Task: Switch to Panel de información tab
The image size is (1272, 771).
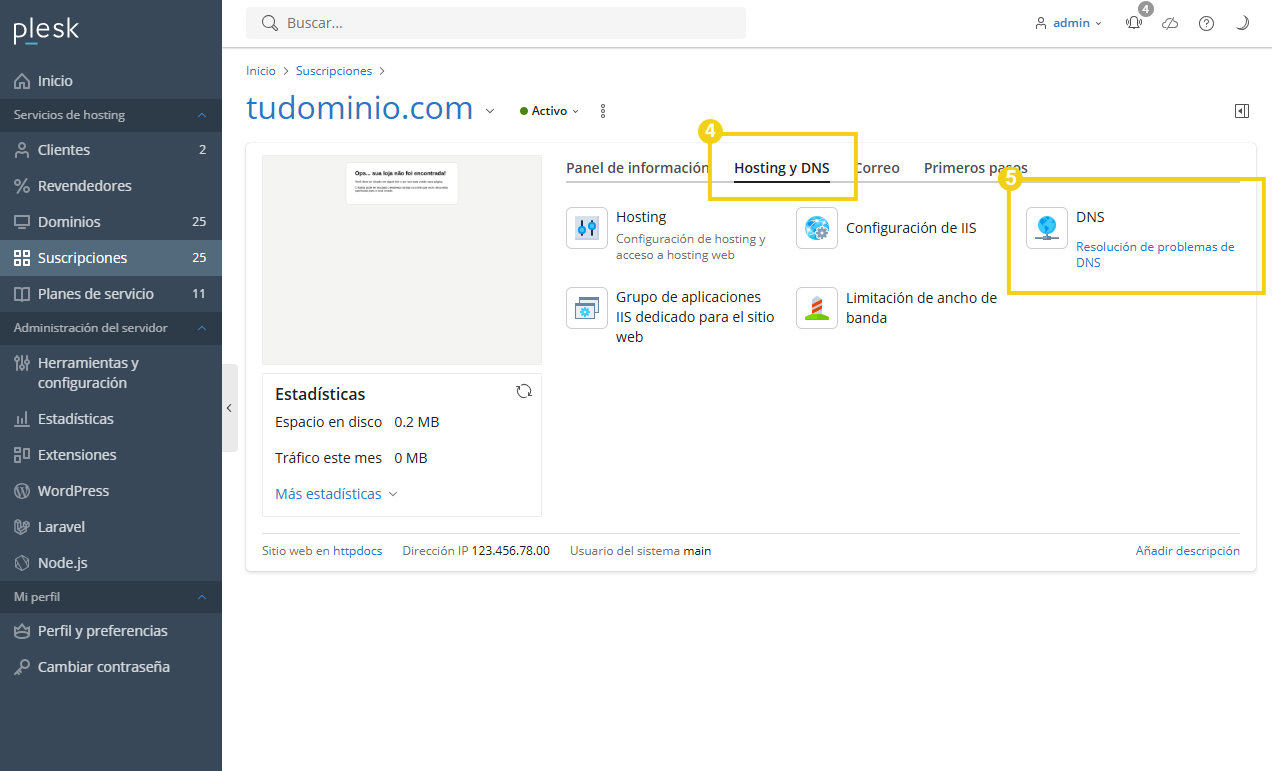Action: click(638, 168)
